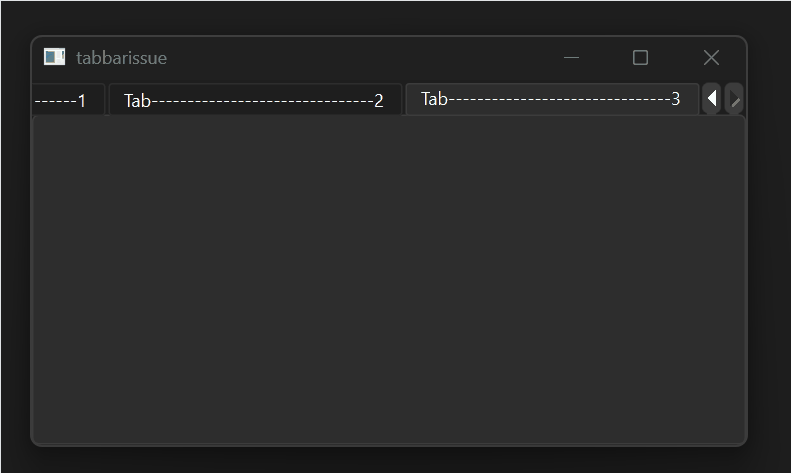Switch to the Tab----2 tab

pyautogui.click(x=255, y=100)
